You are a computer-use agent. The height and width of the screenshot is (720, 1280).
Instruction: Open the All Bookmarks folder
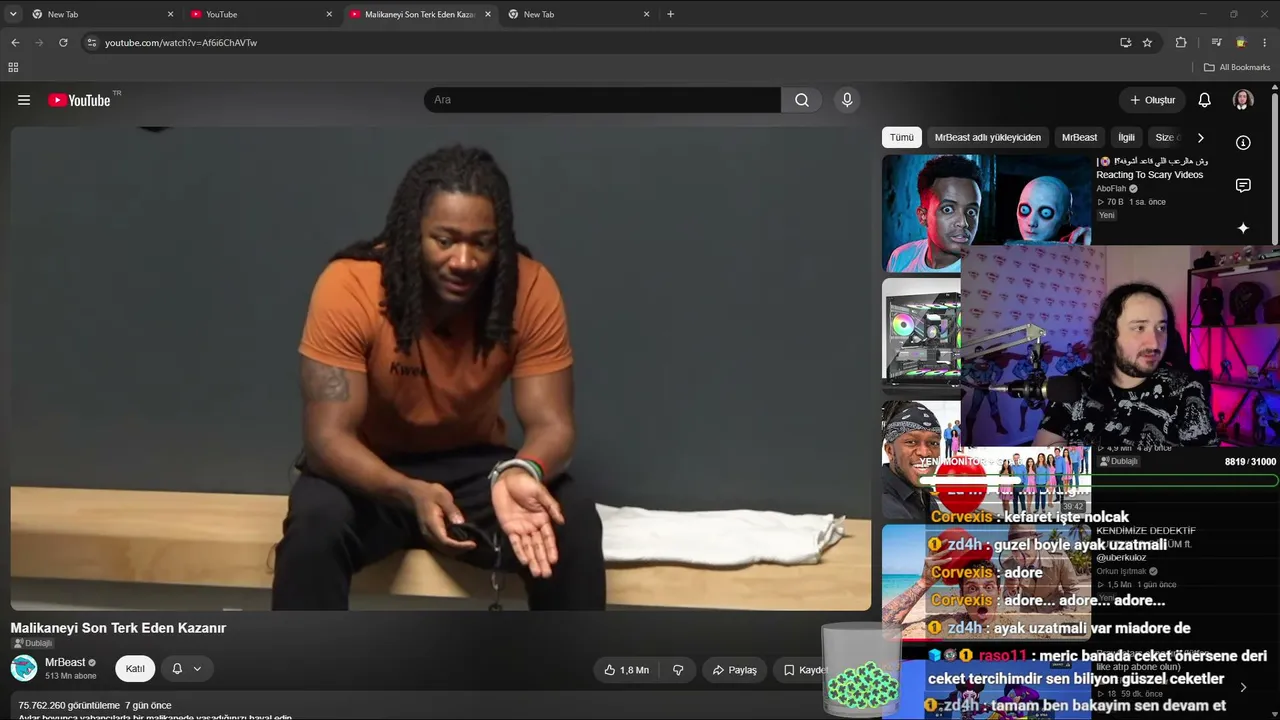pos(1237,67)
